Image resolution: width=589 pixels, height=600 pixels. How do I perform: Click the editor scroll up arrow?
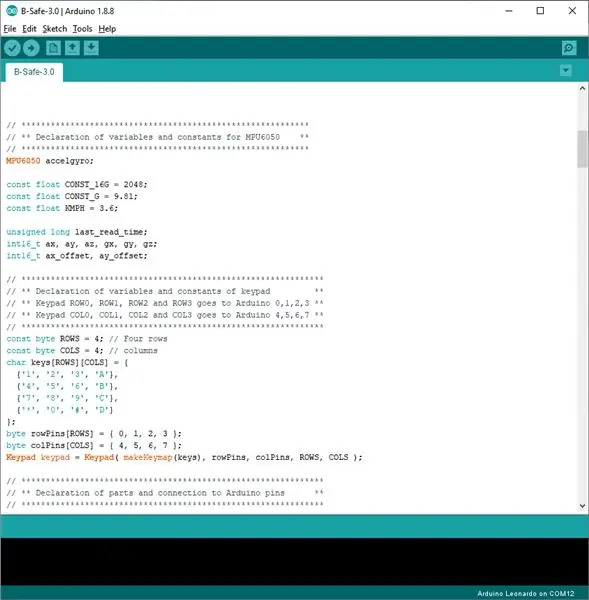(x=582, y=88)
